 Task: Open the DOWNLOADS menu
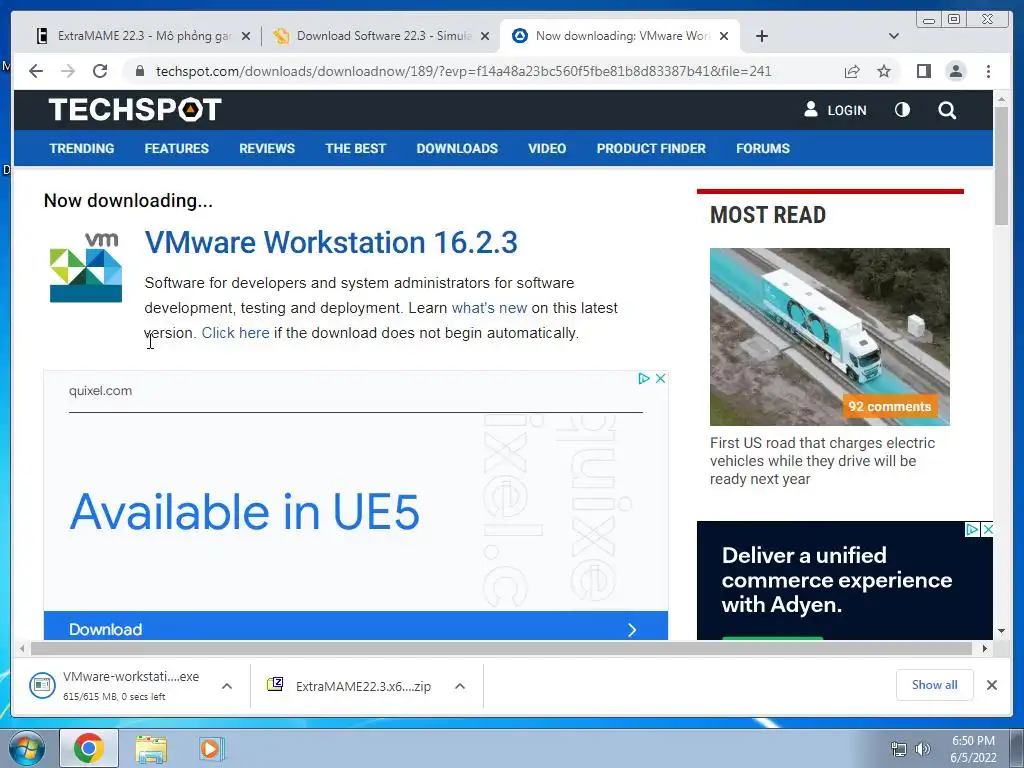pos(457,148)
